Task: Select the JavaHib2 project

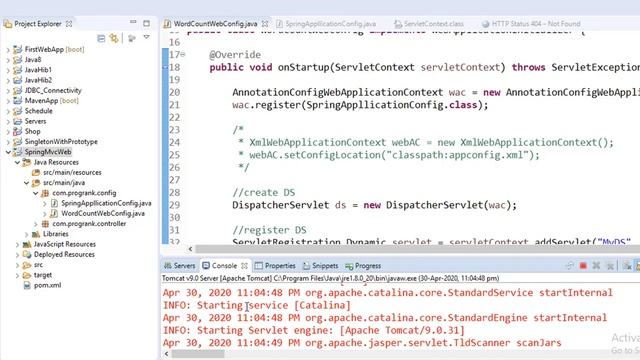Action: [x=38, y=80]
